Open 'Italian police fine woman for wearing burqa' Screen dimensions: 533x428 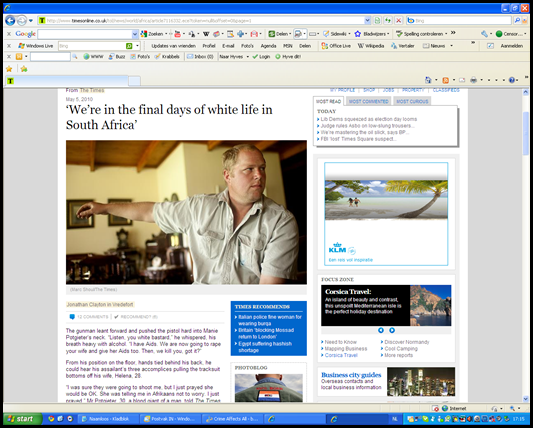[x=270, y=320]
